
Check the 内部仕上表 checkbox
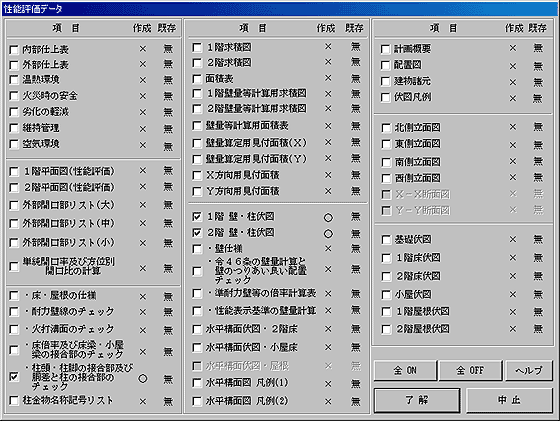pyautogui.click(x=14, y=50)
